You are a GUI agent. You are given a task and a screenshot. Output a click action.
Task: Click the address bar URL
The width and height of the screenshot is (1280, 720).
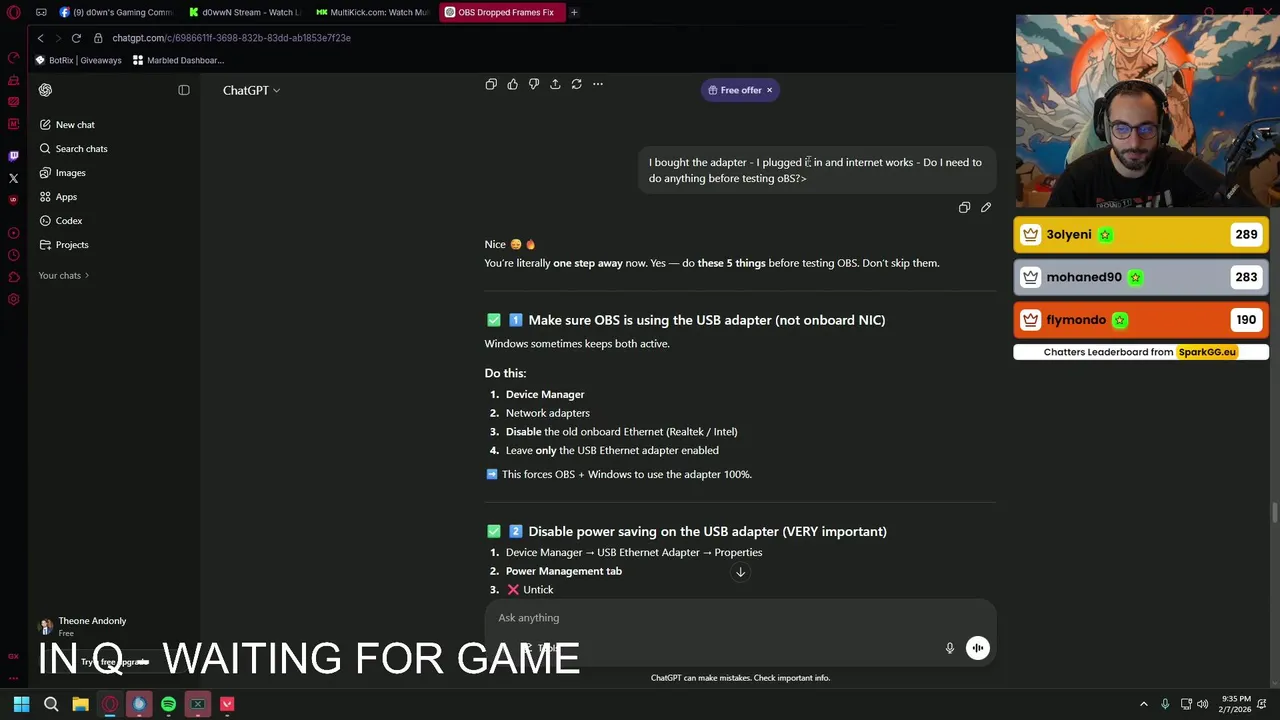pyautogui.click(x=231, y=38)
